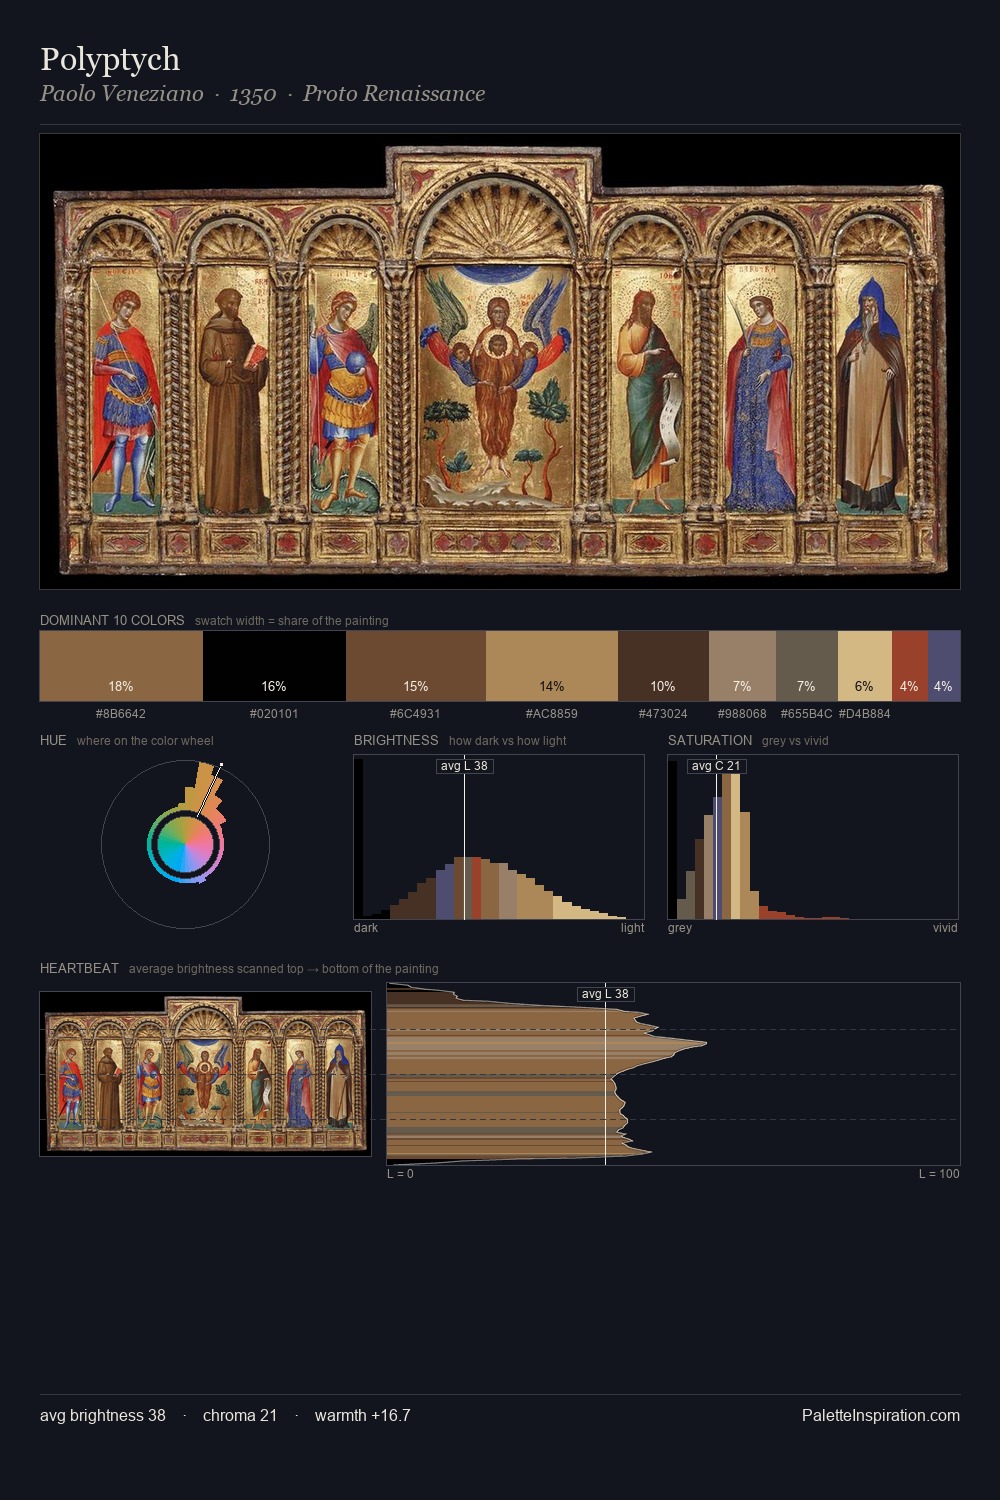Click the small heartbeat painting thumbnail

[x=205, y=1074]
